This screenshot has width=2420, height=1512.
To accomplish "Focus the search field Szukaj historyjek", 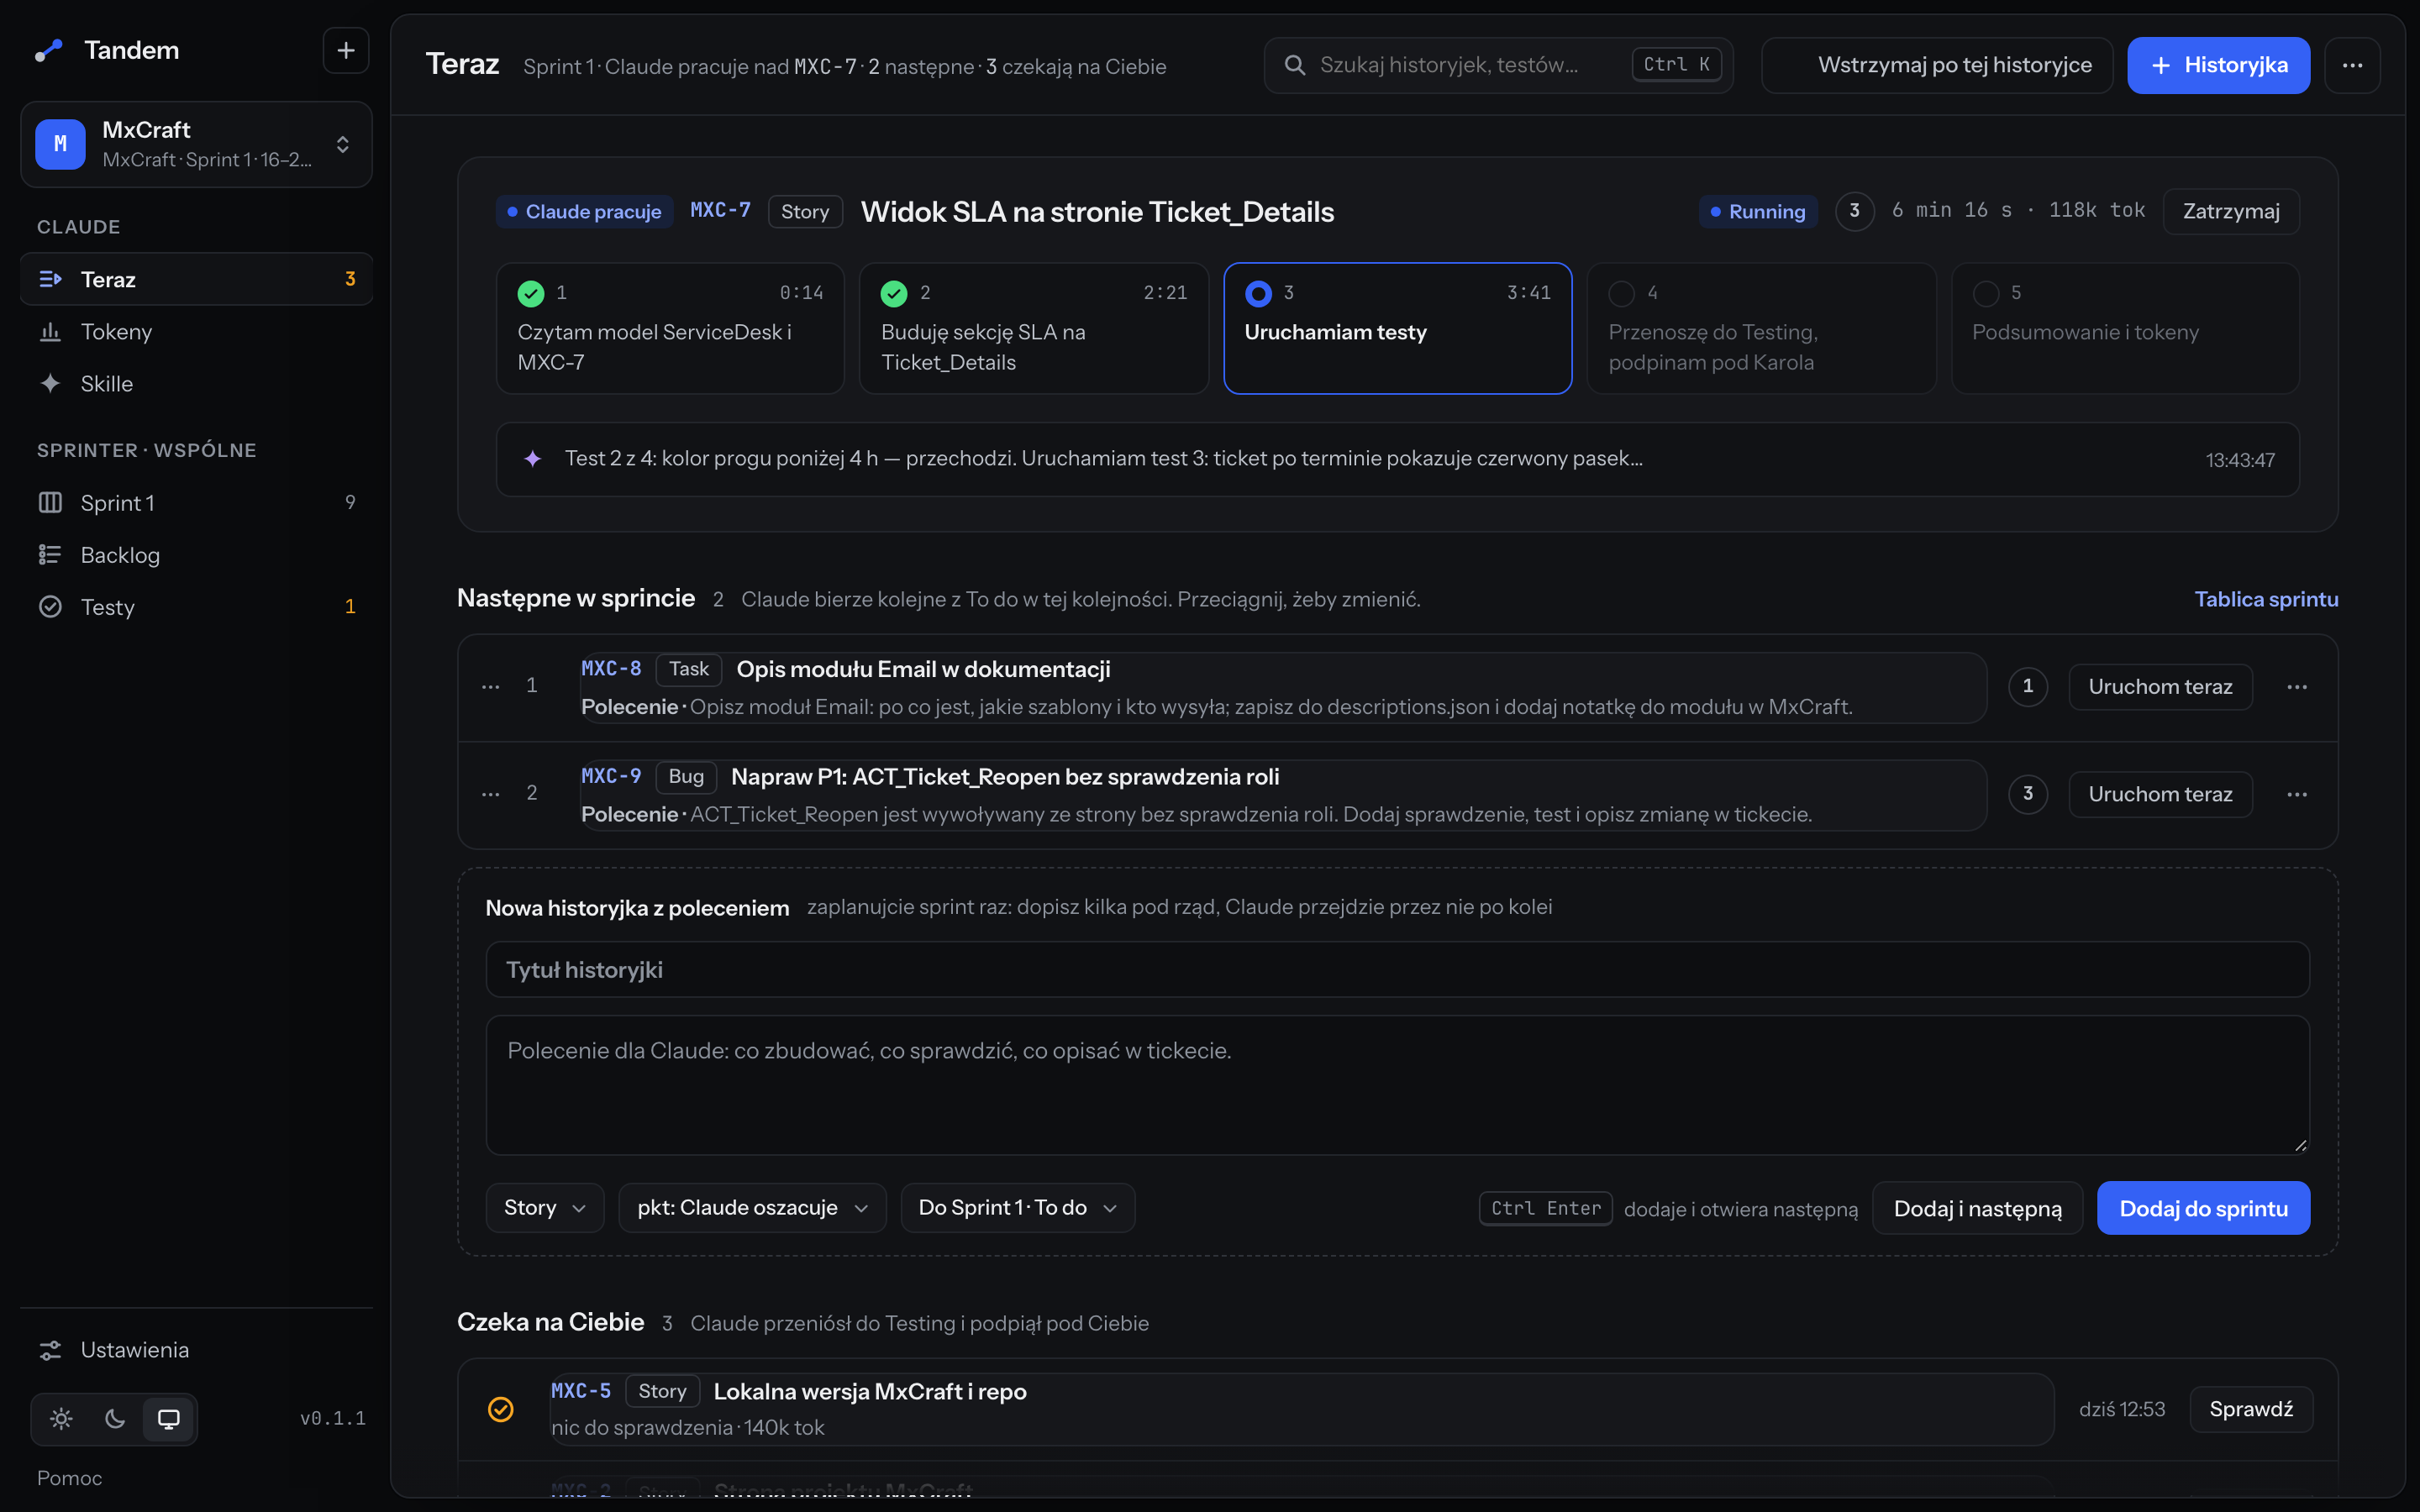I will click(1498, 65).
